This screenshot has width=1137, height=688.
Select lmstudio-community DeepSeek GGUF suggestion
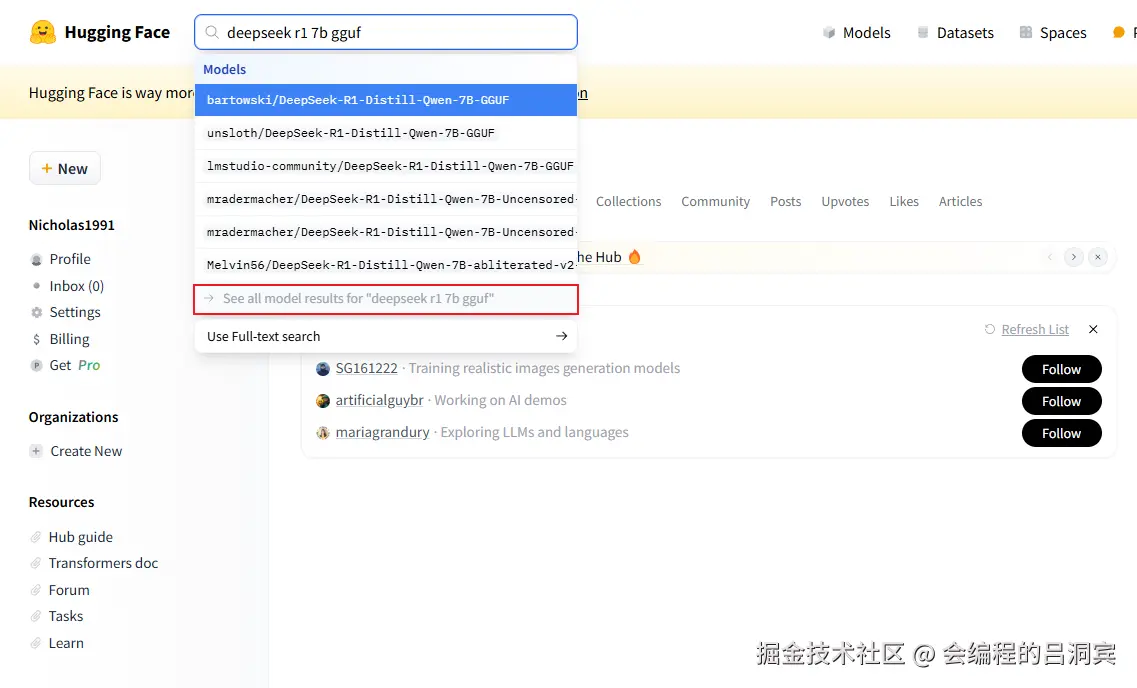pyautogui.click(x=386, y=166)
